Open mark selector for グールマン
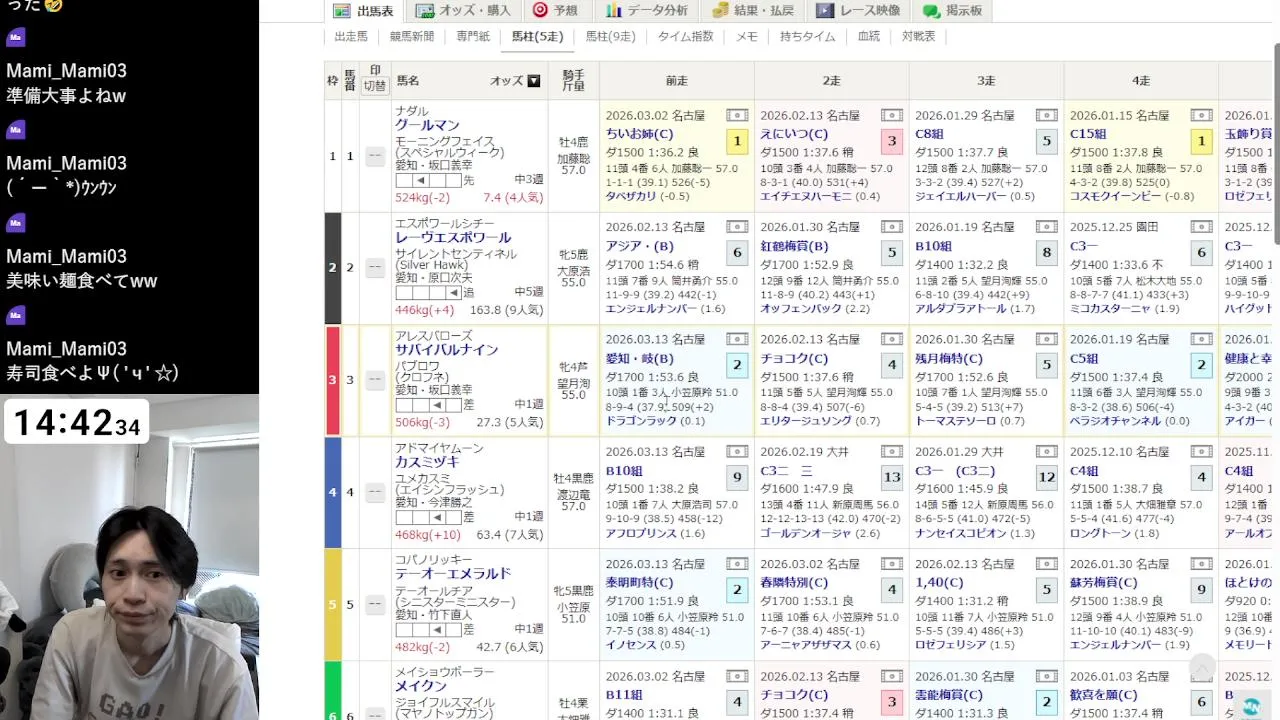This screenshot has height=720, width=1280. point(375,156)
